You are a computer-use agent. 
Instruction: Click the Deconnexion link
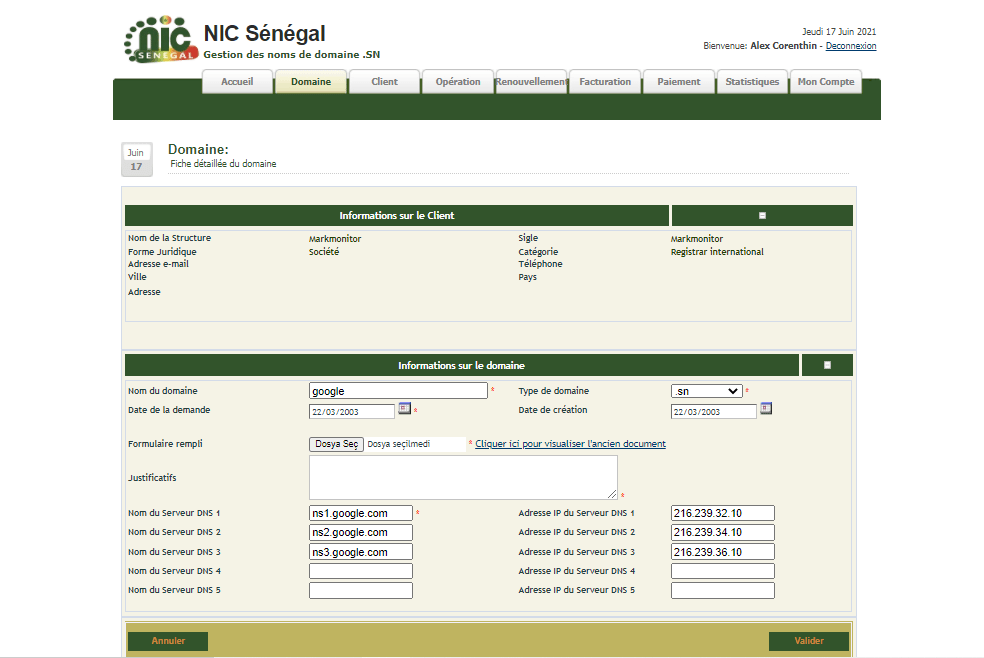pyautogui.click(x=850, y=46)
